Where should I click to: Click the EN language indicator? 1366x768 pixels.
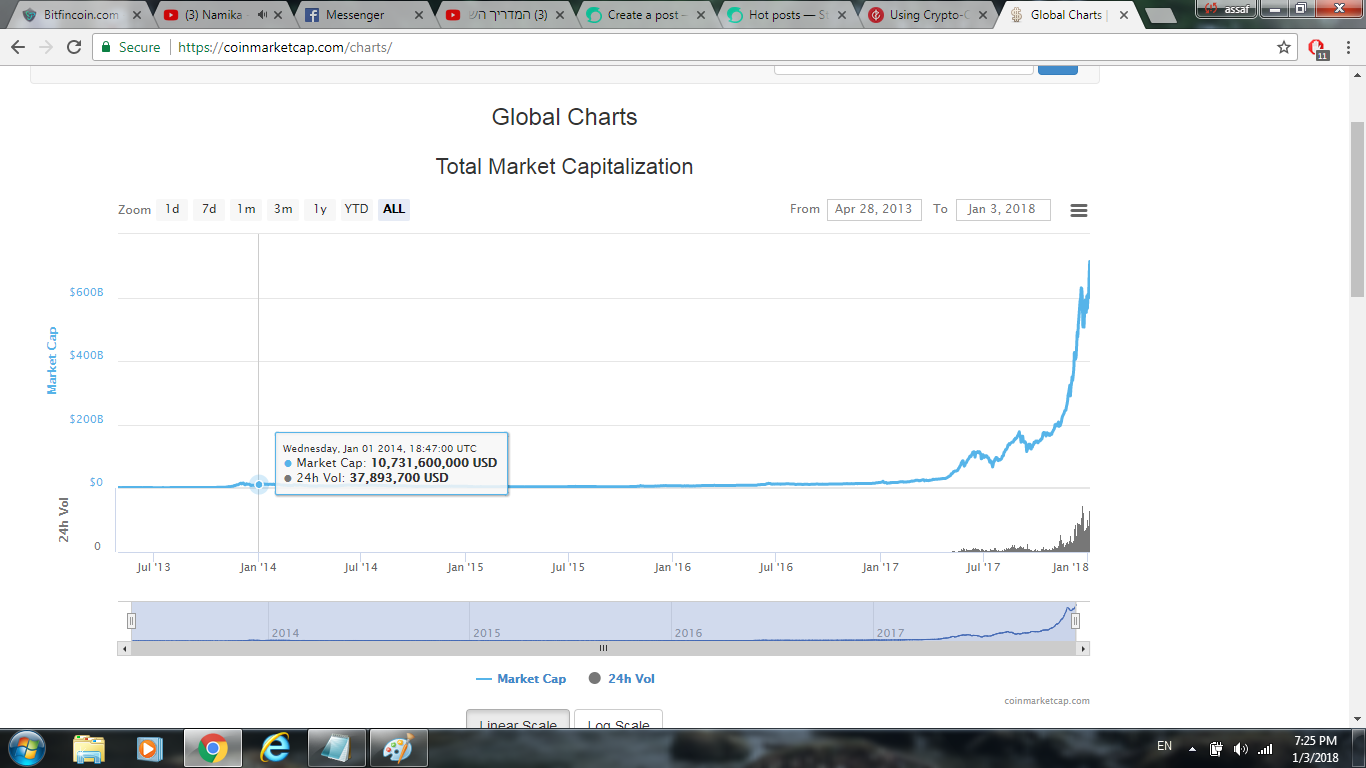[1164, 746]
